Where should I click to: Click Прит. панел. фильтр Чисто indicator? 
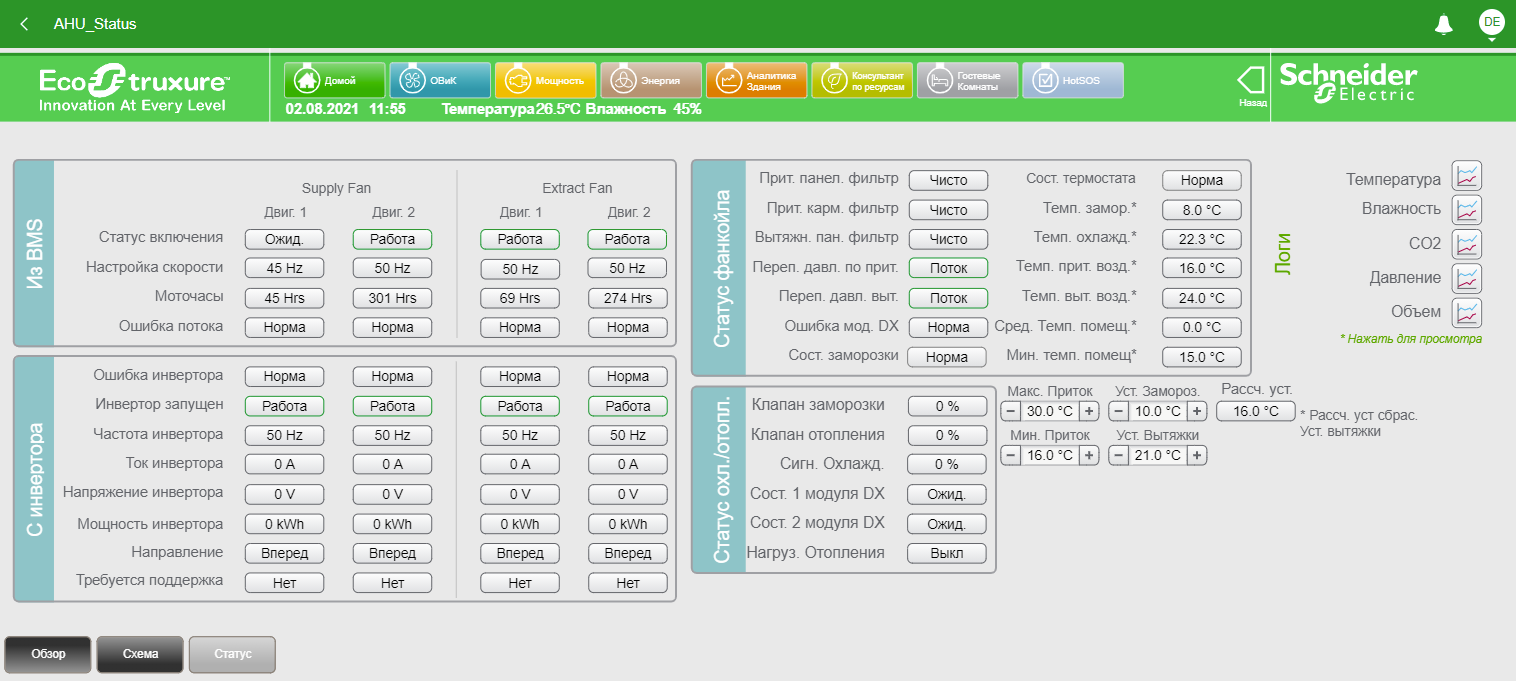pos(948,180)
